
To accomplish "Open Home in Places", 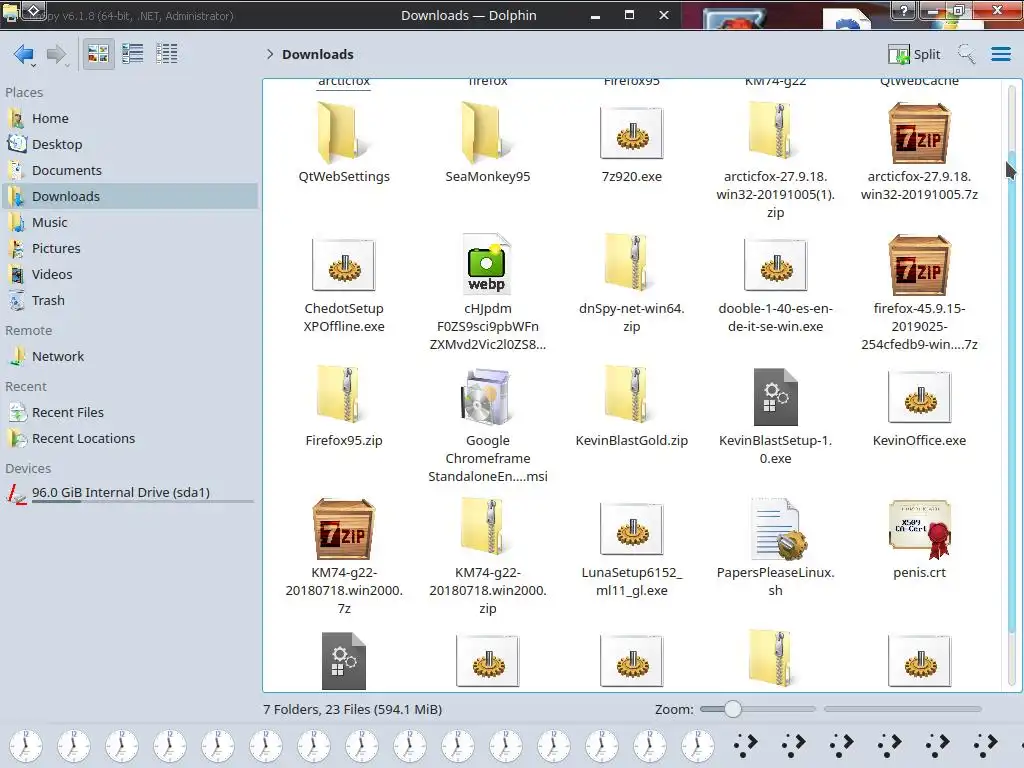I will click(129, 118).
